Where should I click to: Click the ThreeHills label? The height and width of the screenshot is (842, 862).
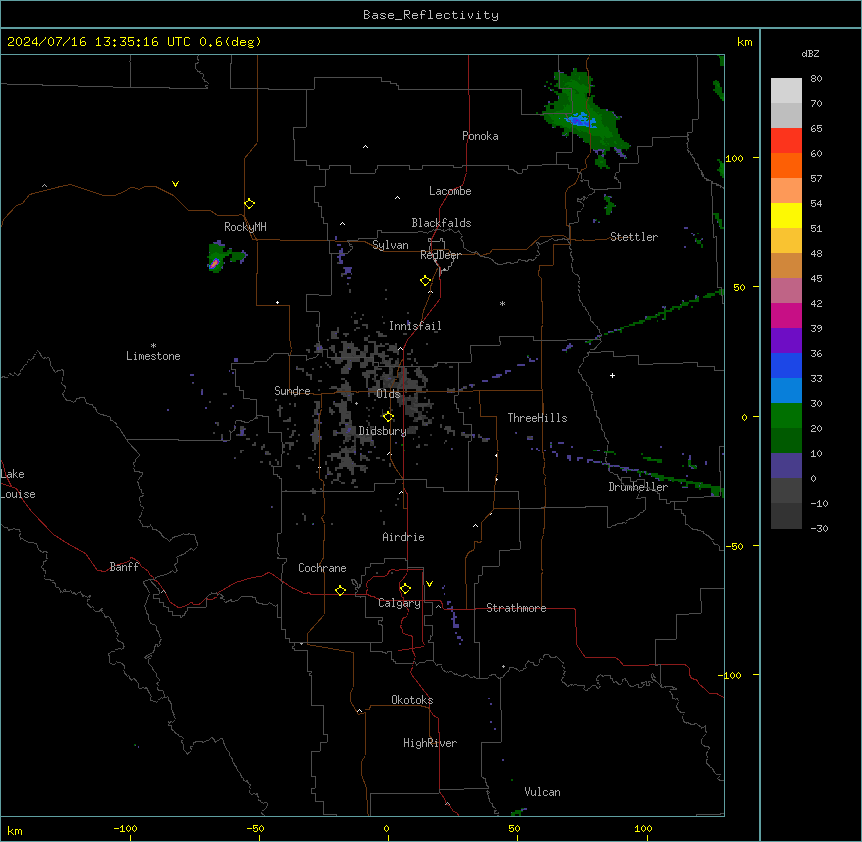pos(537,418)
